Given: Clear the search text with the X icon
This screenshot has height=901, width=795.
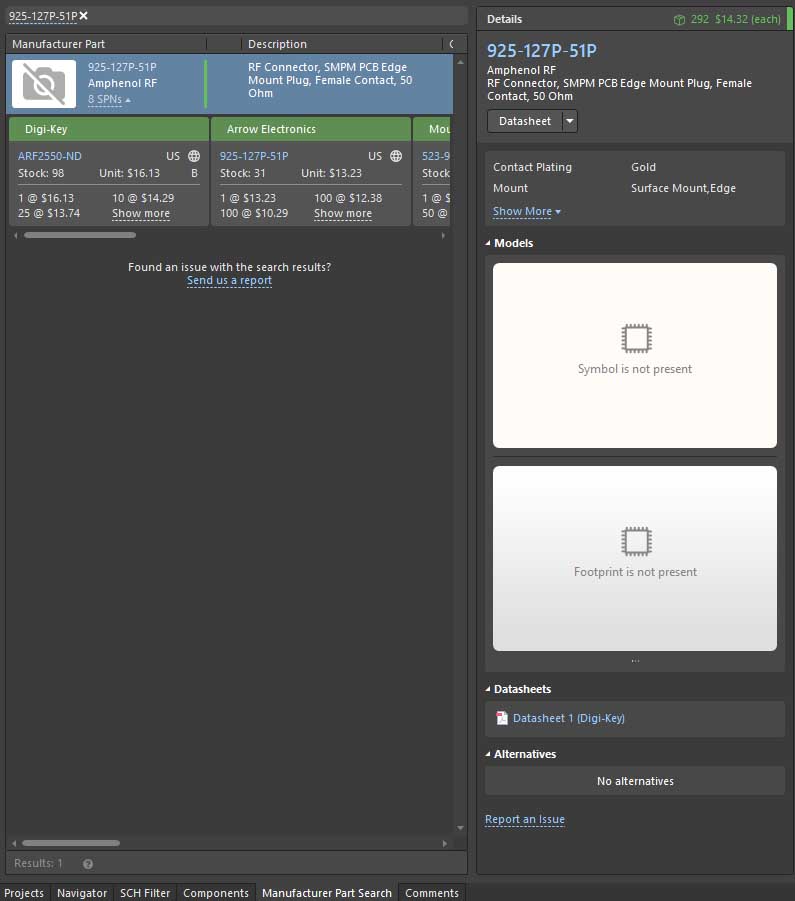Looking at the screenshot, I should (84, 16).
